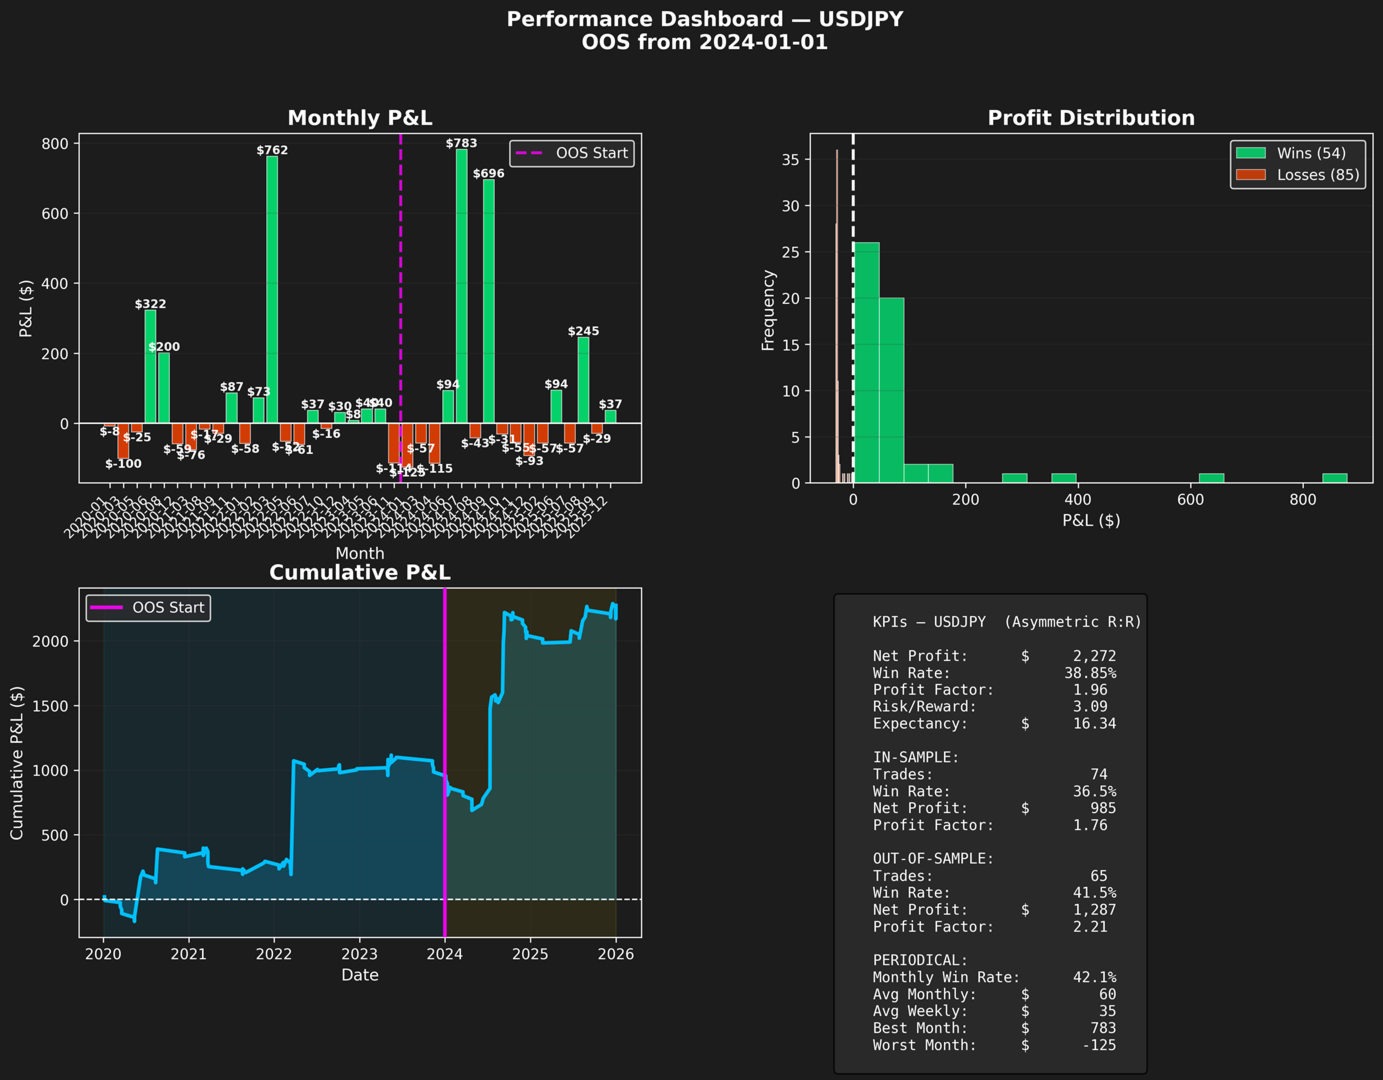Viewport: 1383px width, 1080px height.
Task: Click the OUT-OF-SAMPLE section label
Action: pos(933,859)
